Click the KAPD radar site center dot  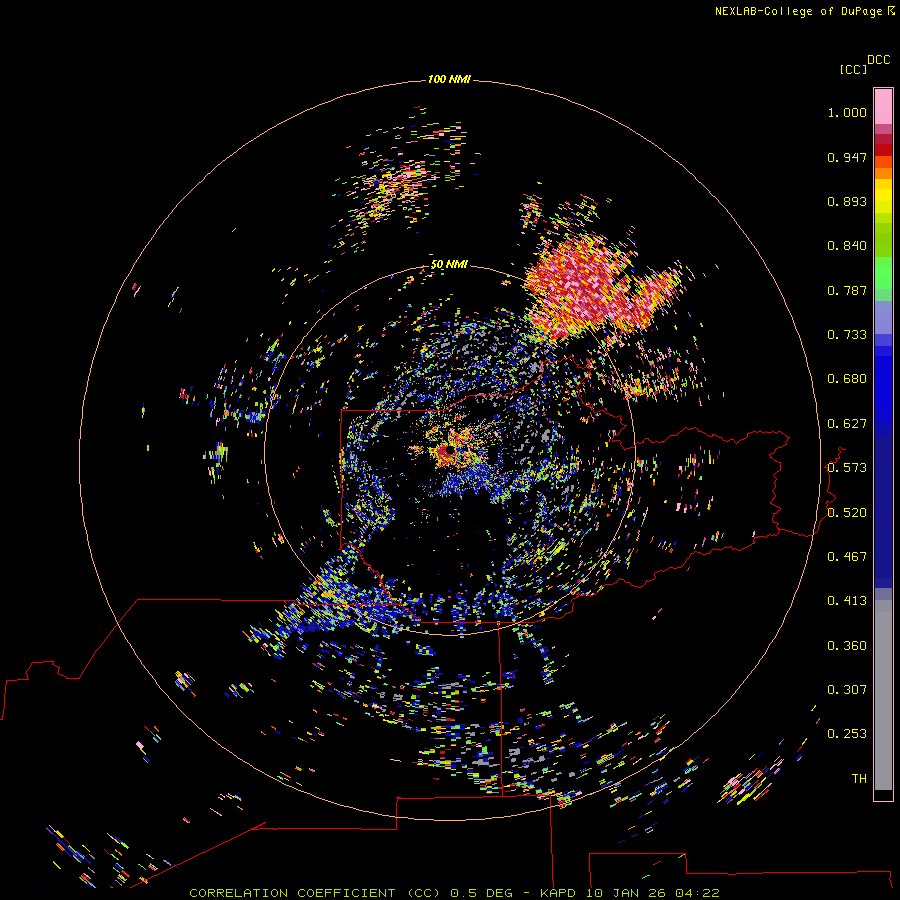point(449,451)
